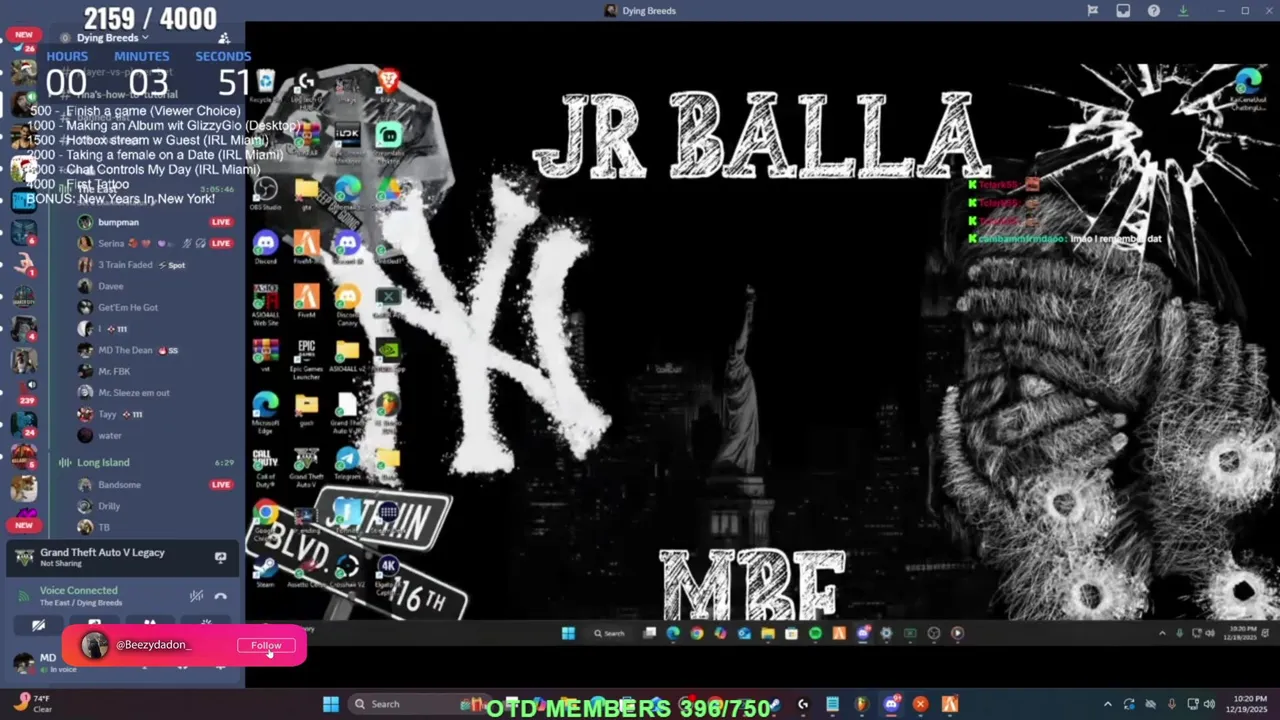Select user 'Davee' in voice channel
This screenshot has height=720, width=1280.
[155, 286]
